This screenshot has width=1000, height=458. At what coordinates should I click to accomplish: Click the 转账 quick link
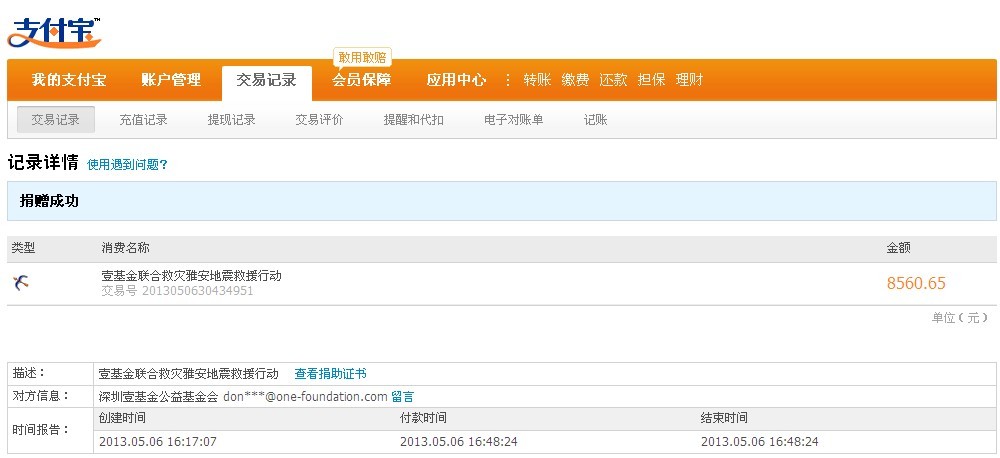[537, 80]
